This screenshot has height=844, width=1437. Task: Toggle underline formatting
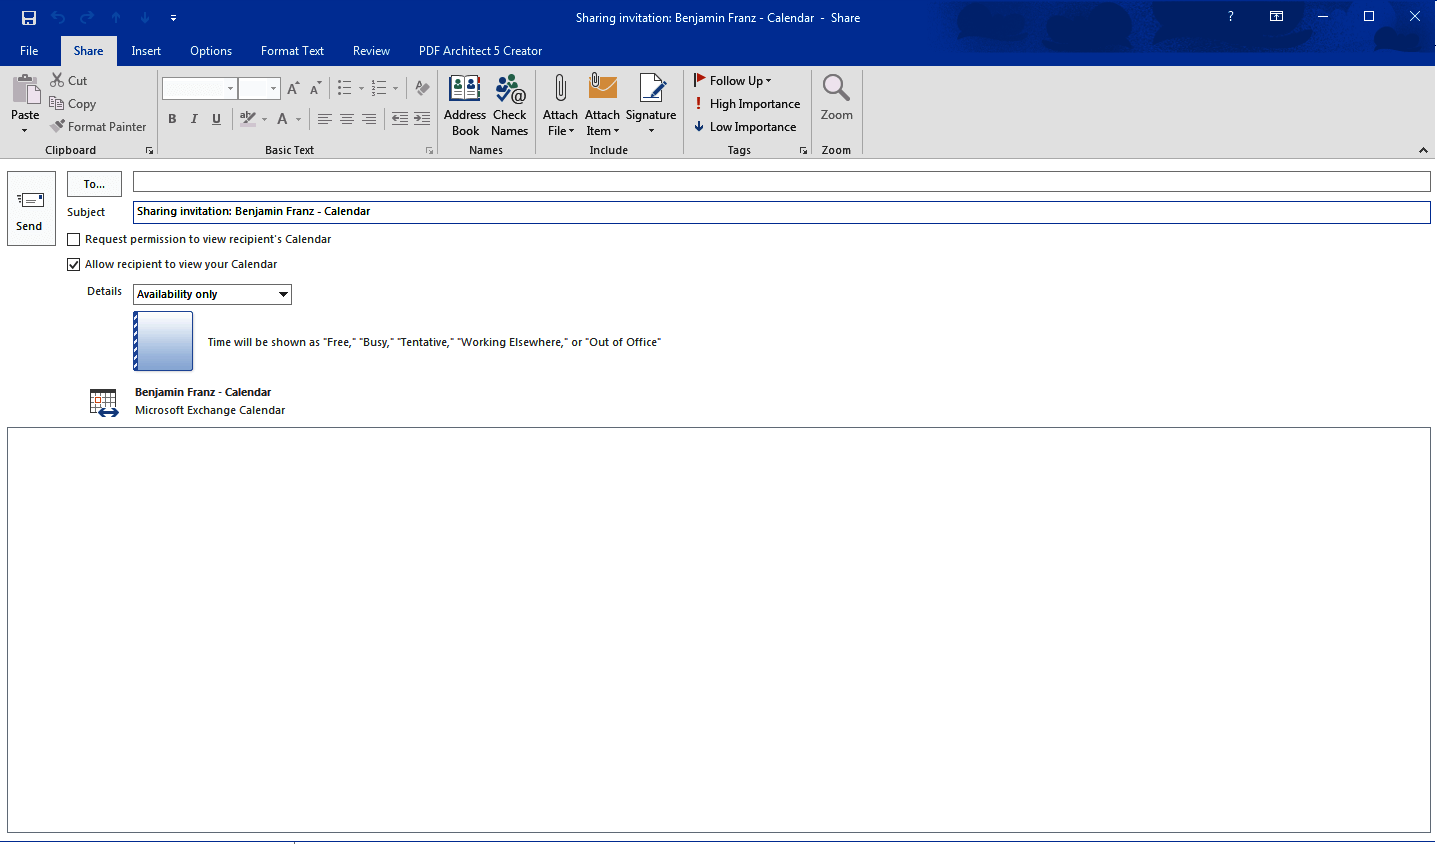pyautogui.click(x=216, y=119)
